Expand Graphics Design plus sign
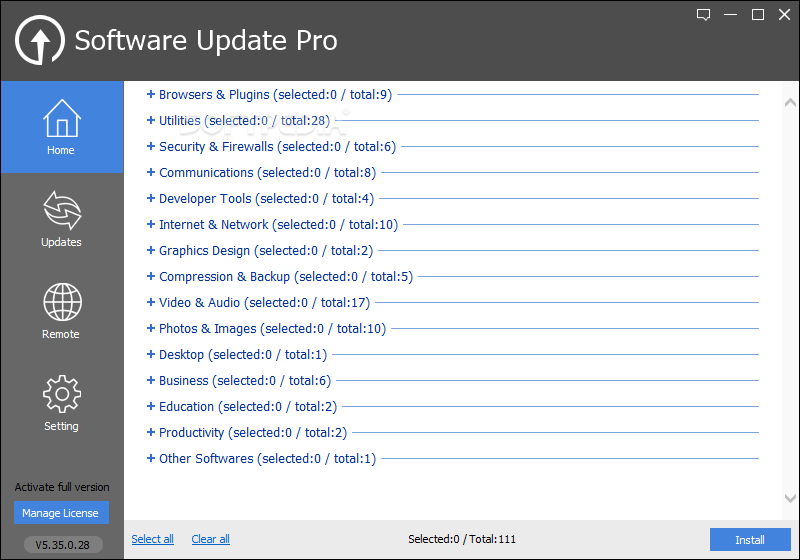This screenshot has height=560, width=800. tap(151, 250)
